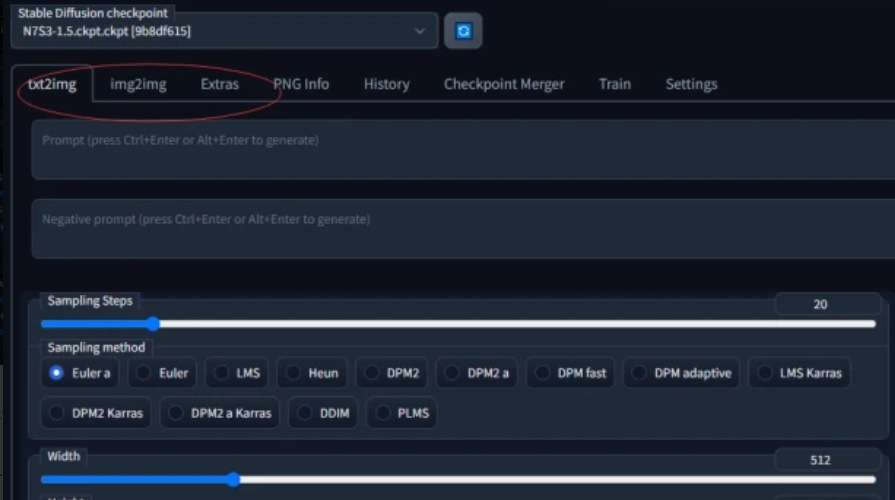Viewport: 895px width, 500px height.
Task: Open the Settings tab
Action: coord(691,84)
